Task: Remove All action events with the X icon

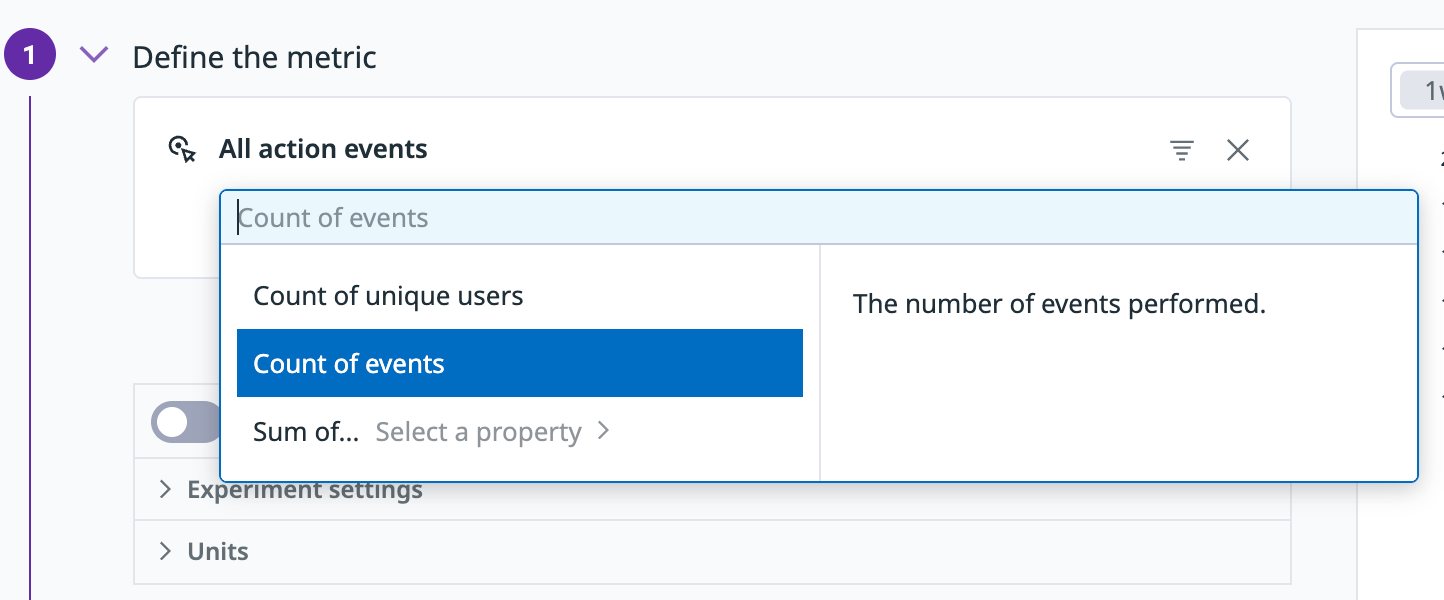Action: (1238, 151)
